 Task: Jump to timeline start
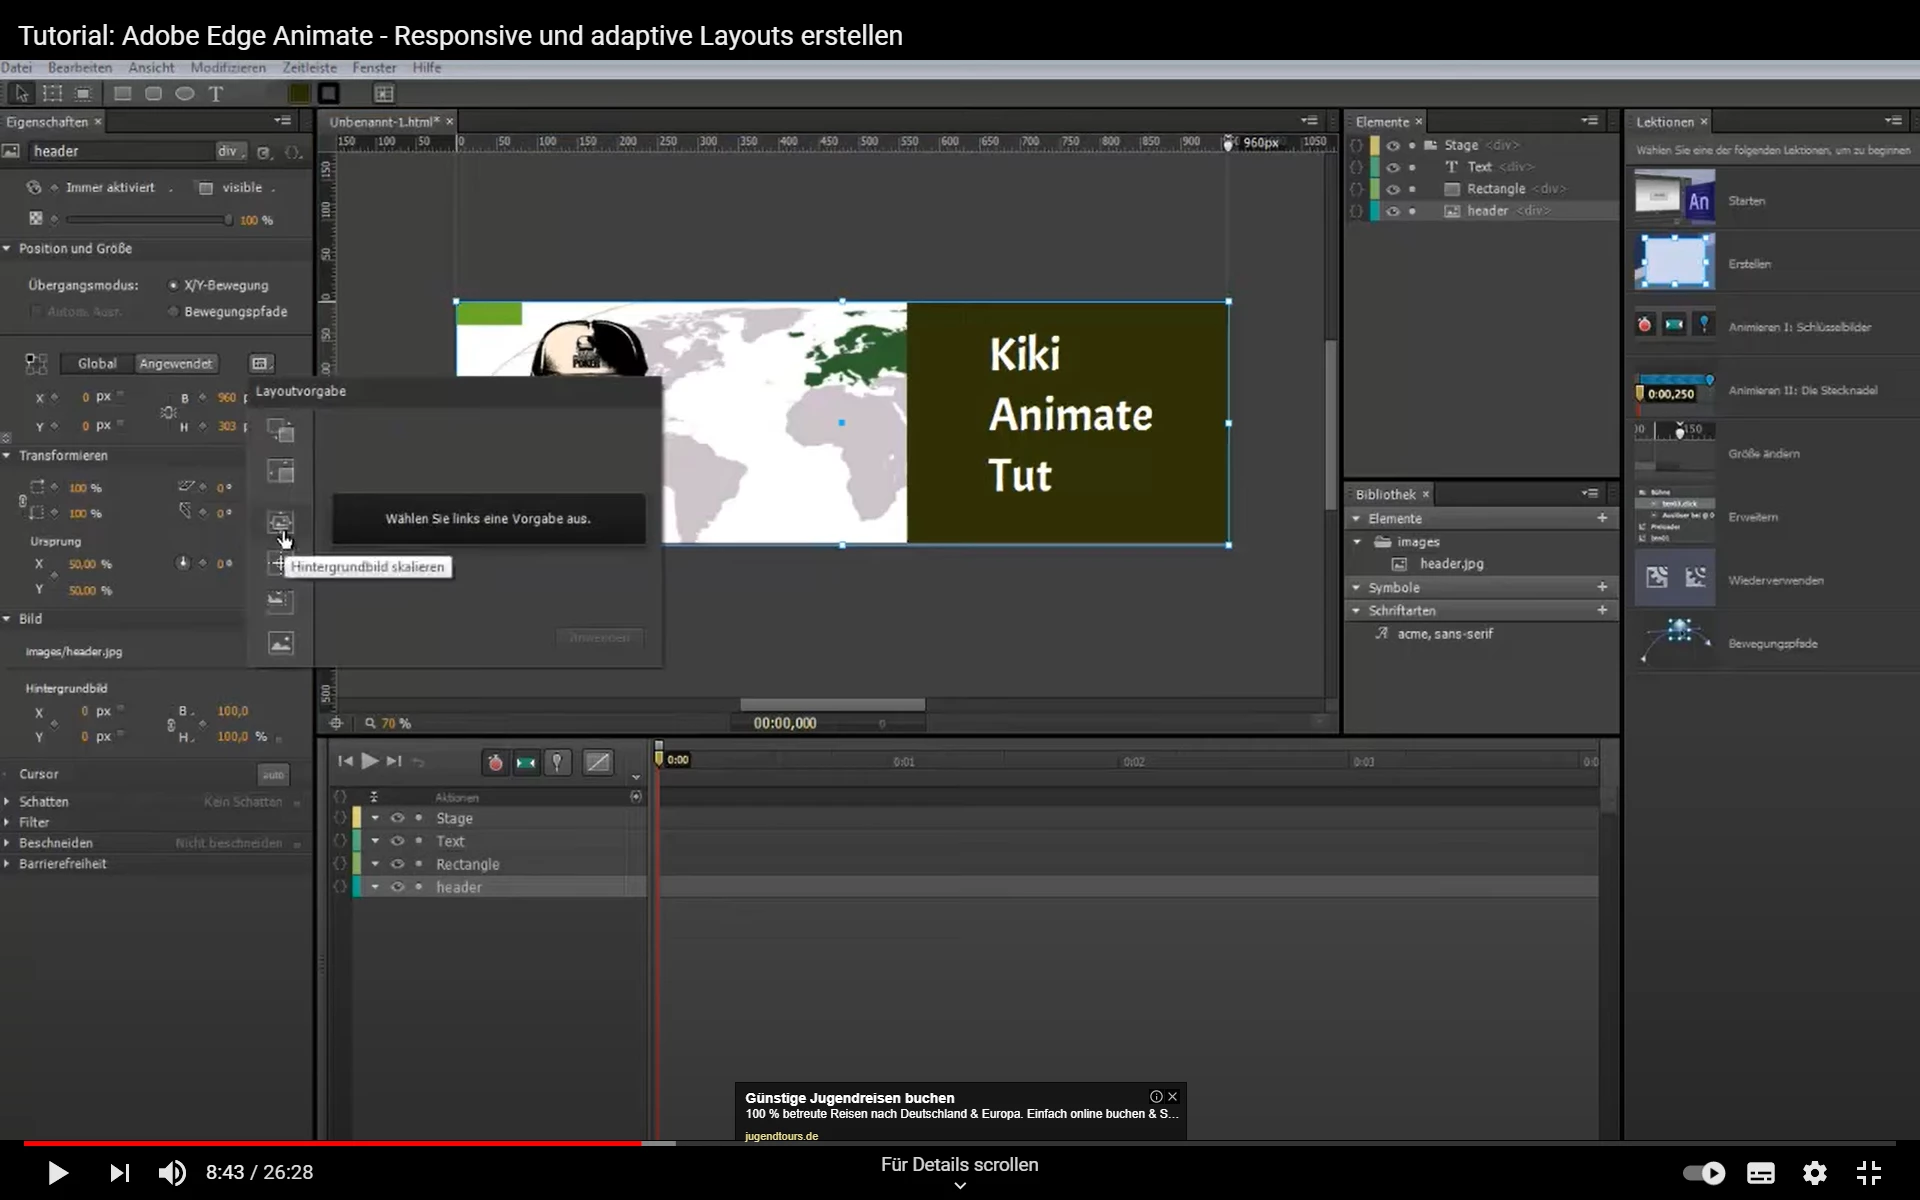point(345,762)
